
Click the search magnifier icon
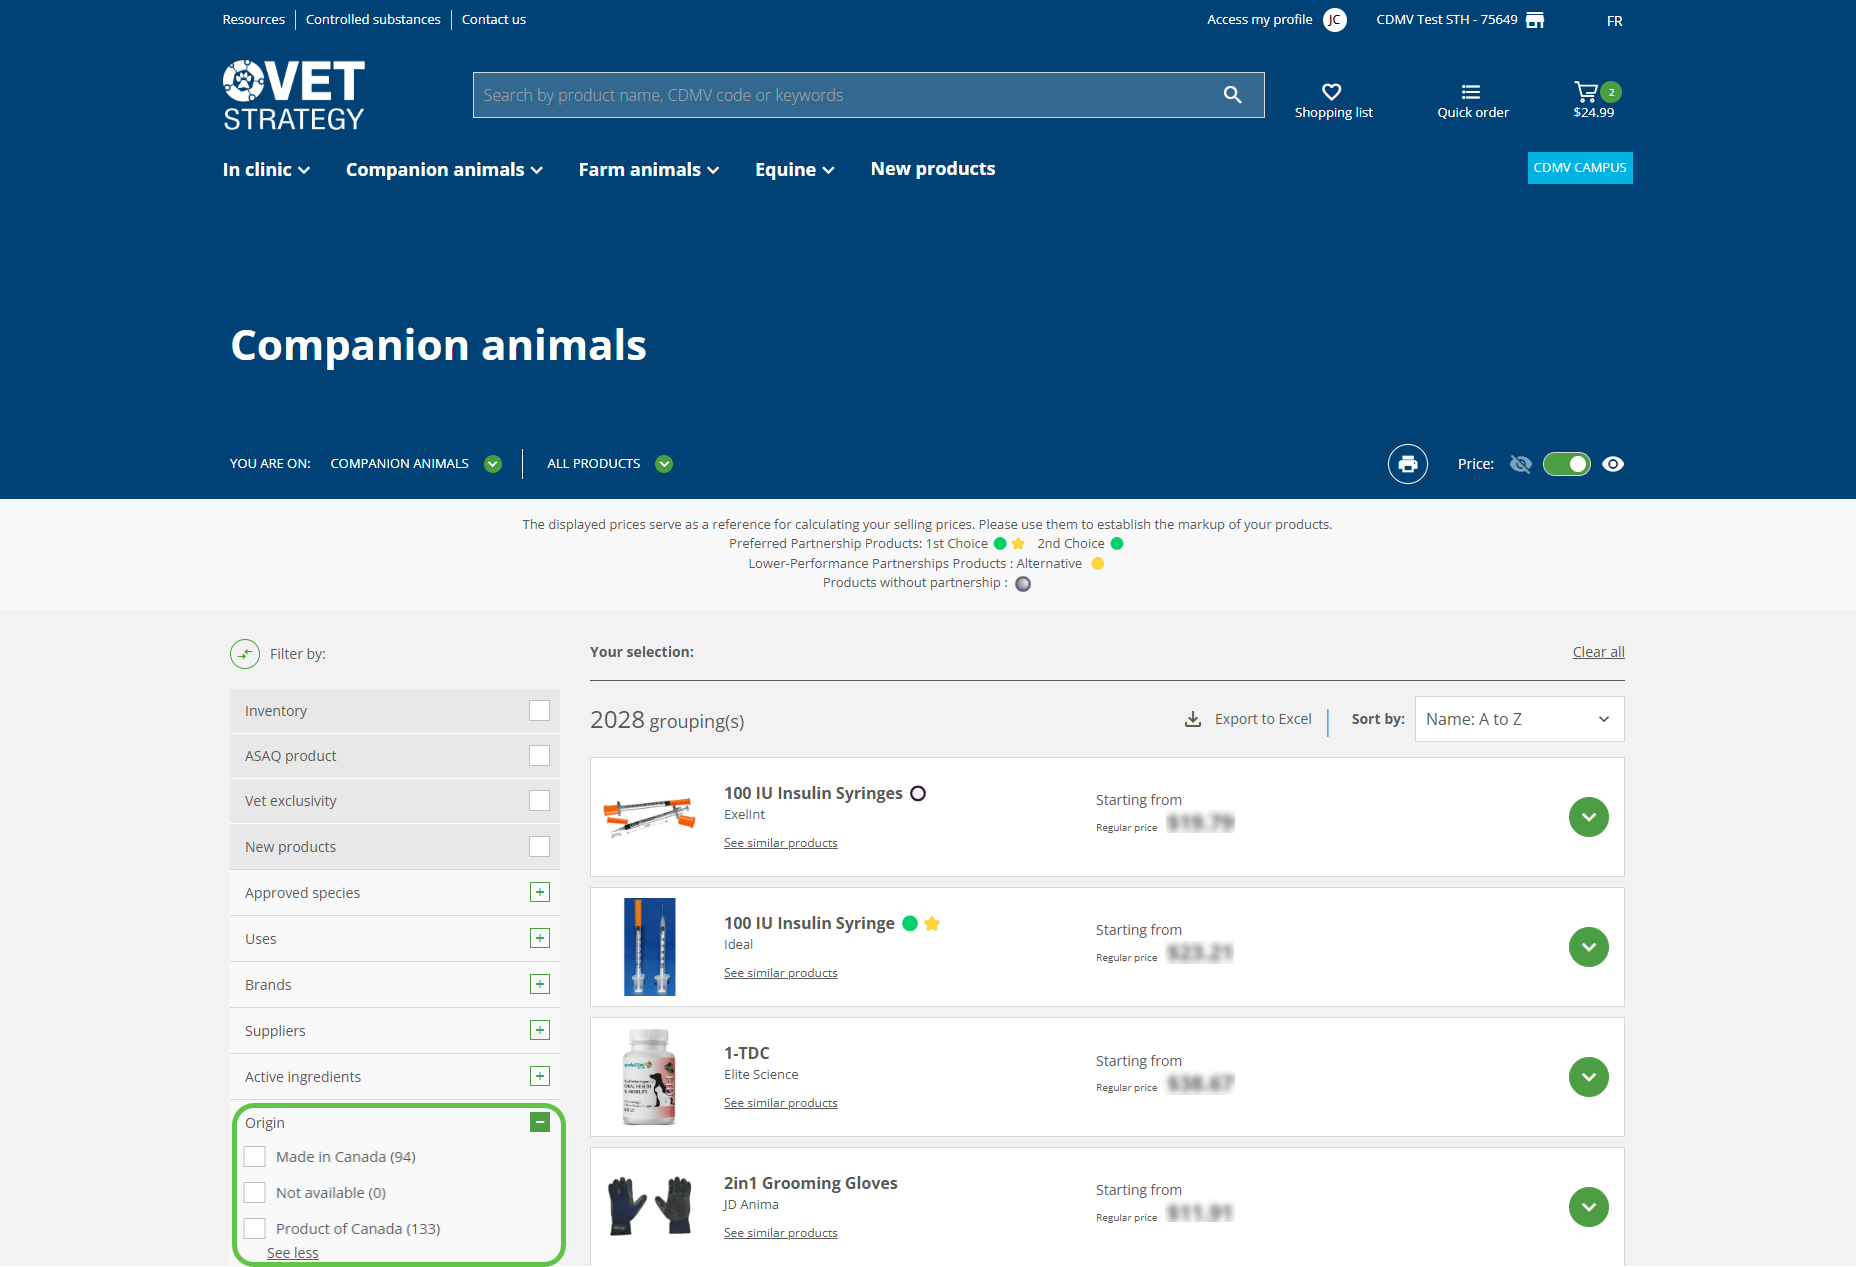coord(1232,95)
